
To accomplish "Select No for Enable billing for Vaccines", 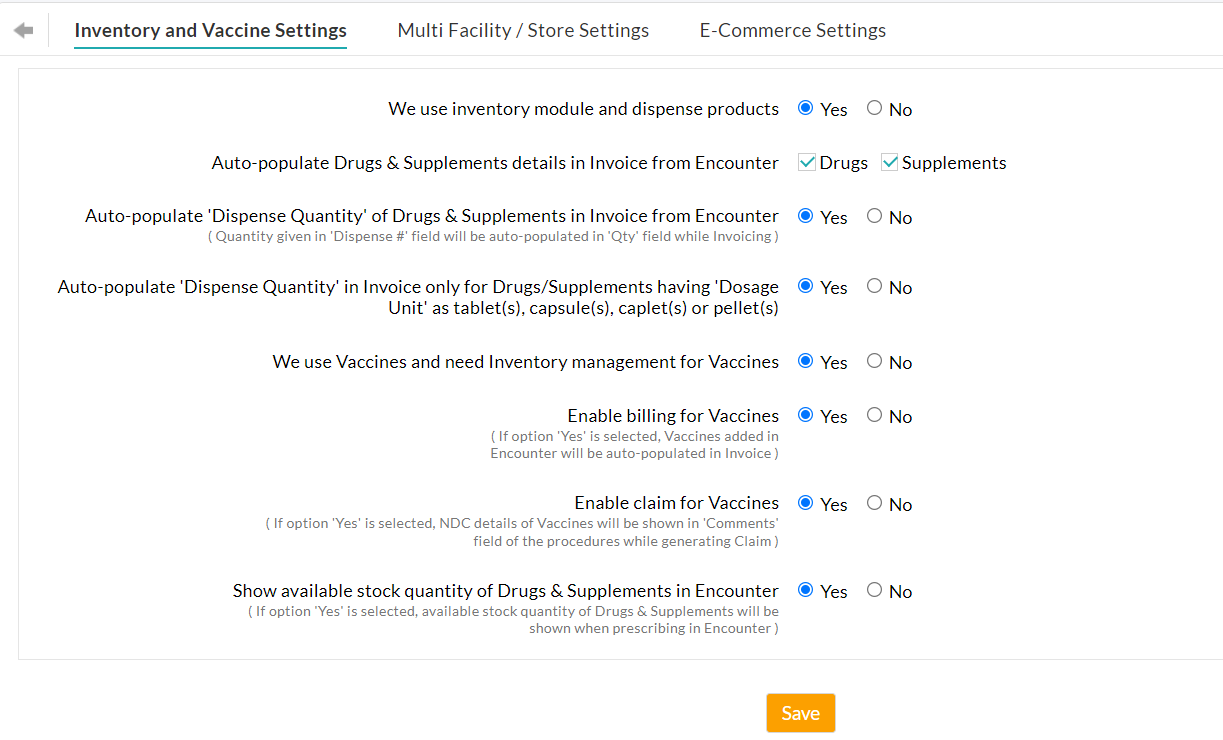I will coord(874,415).
